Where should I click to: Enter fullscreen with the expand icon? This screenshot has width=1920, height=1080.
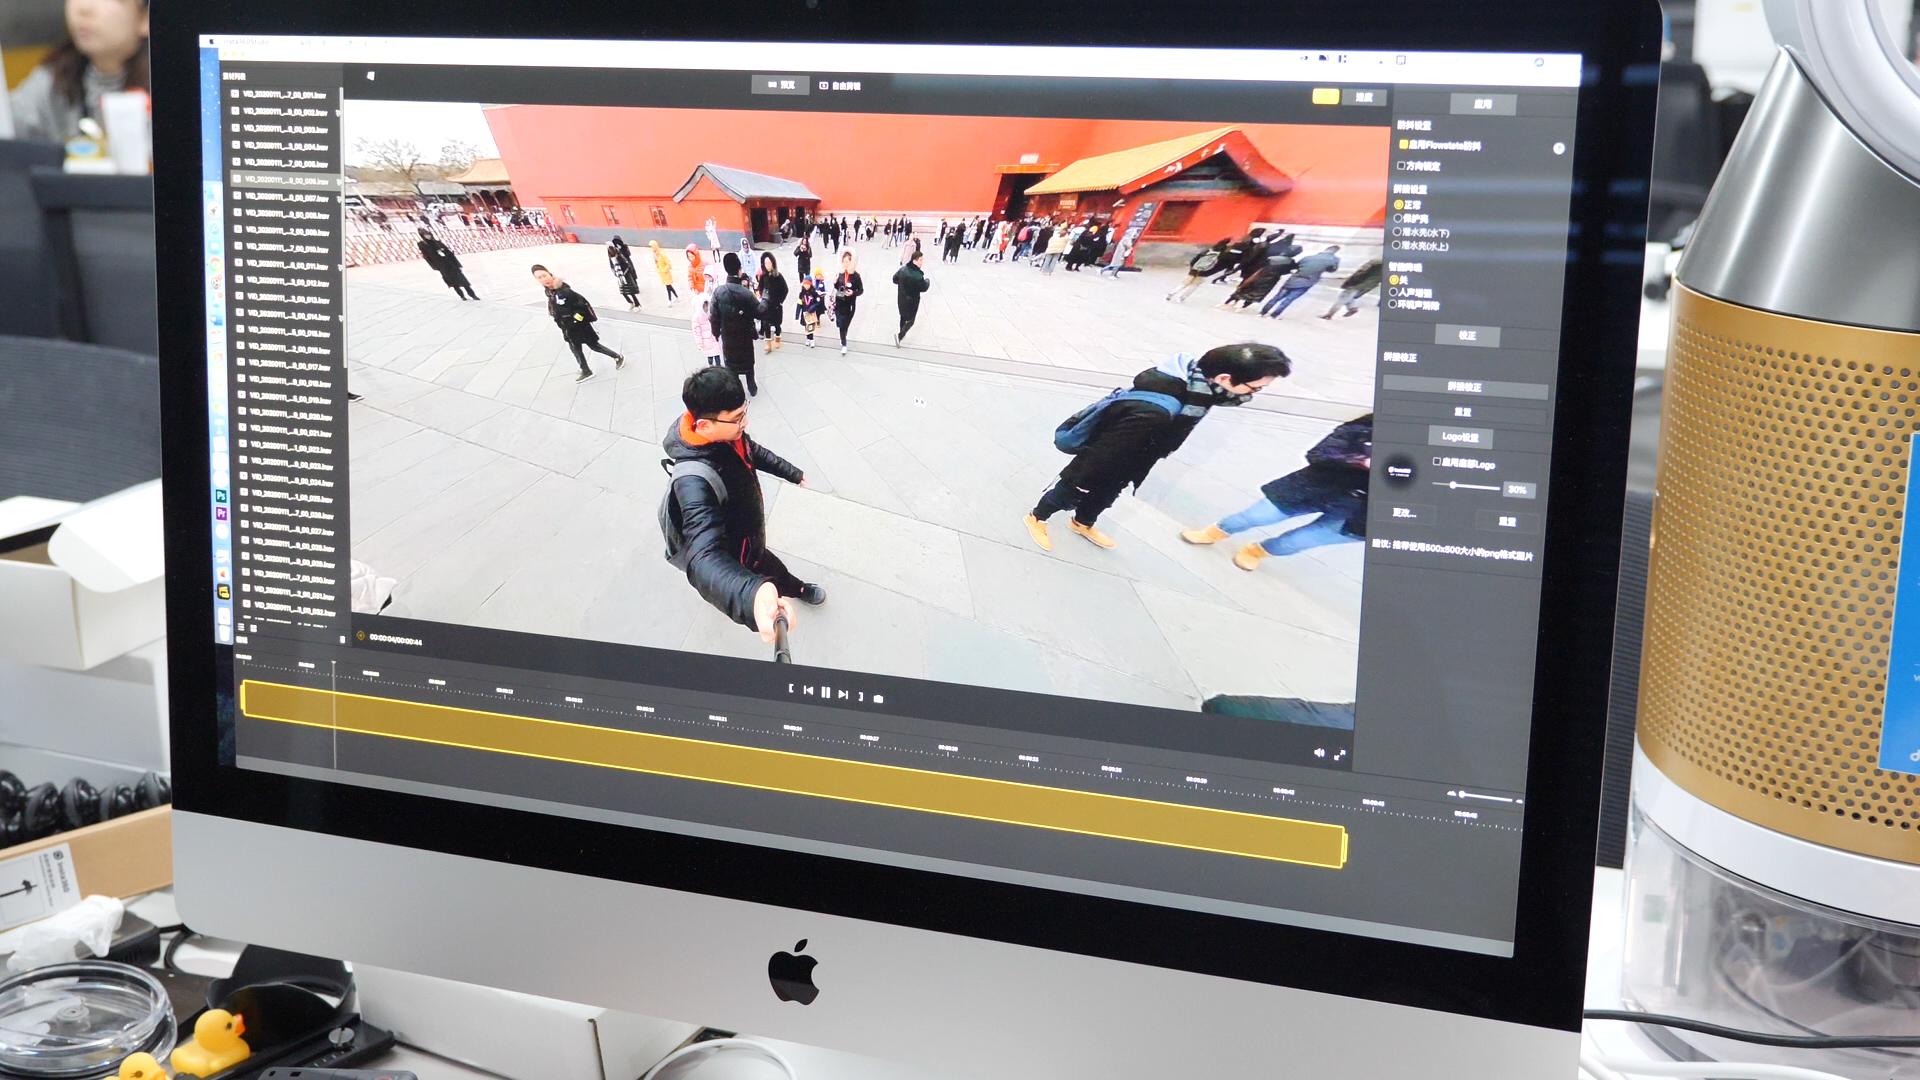1339,755
